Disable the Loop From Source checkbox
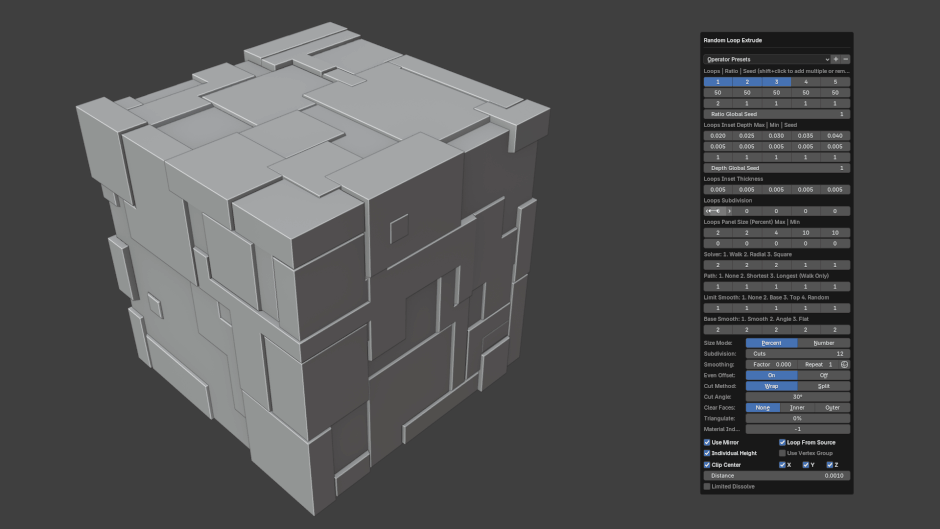Viewport: 940px width, 529px height. (782, 442)
